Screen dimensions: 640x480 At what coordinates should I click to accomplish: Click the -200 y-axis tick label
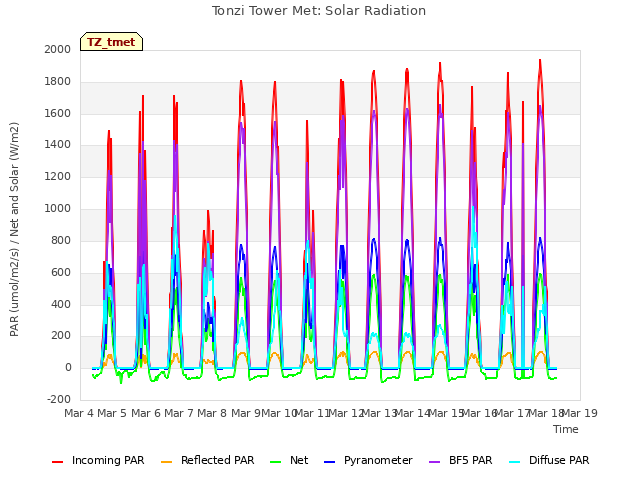[x=59, y=399]
